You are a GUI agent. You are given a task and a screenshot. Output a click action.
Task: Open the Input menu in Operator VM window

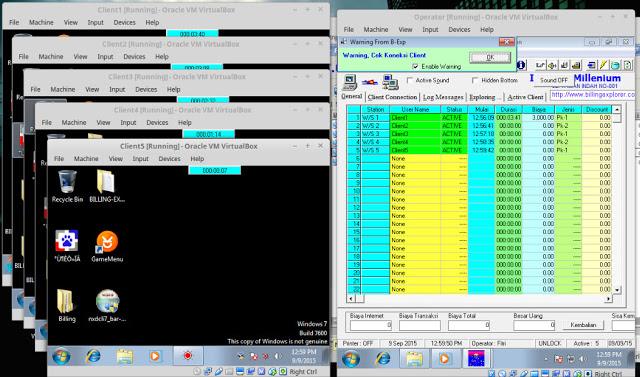click(430, 30)
